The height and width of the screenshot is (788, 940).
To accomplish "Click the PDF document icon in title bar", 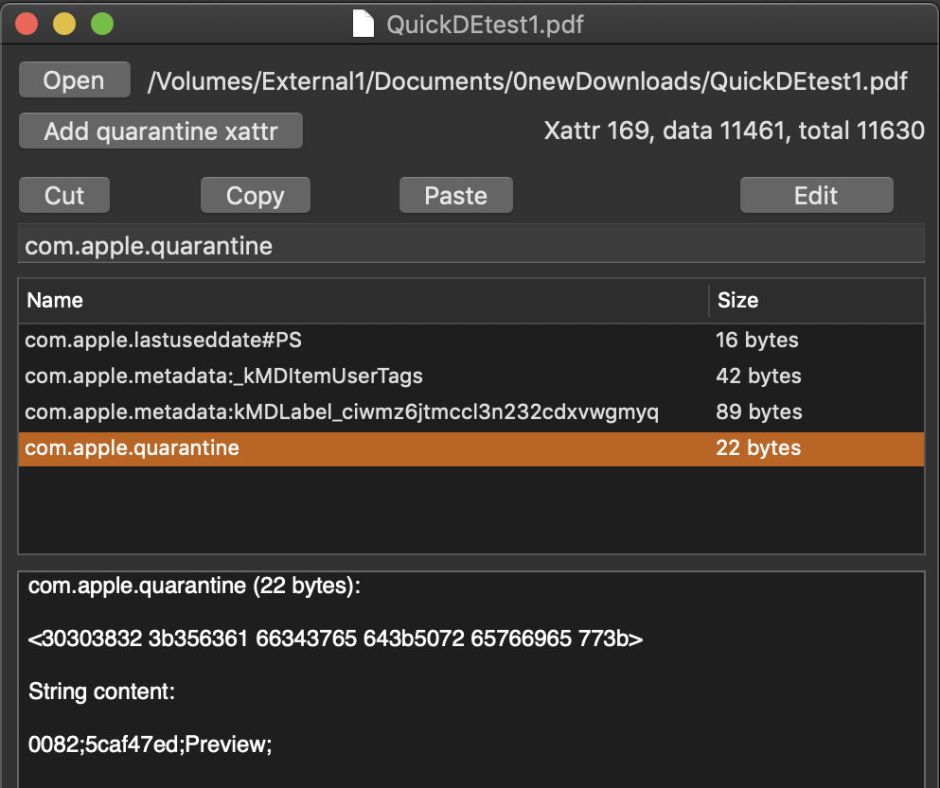I will click(364, 24).
